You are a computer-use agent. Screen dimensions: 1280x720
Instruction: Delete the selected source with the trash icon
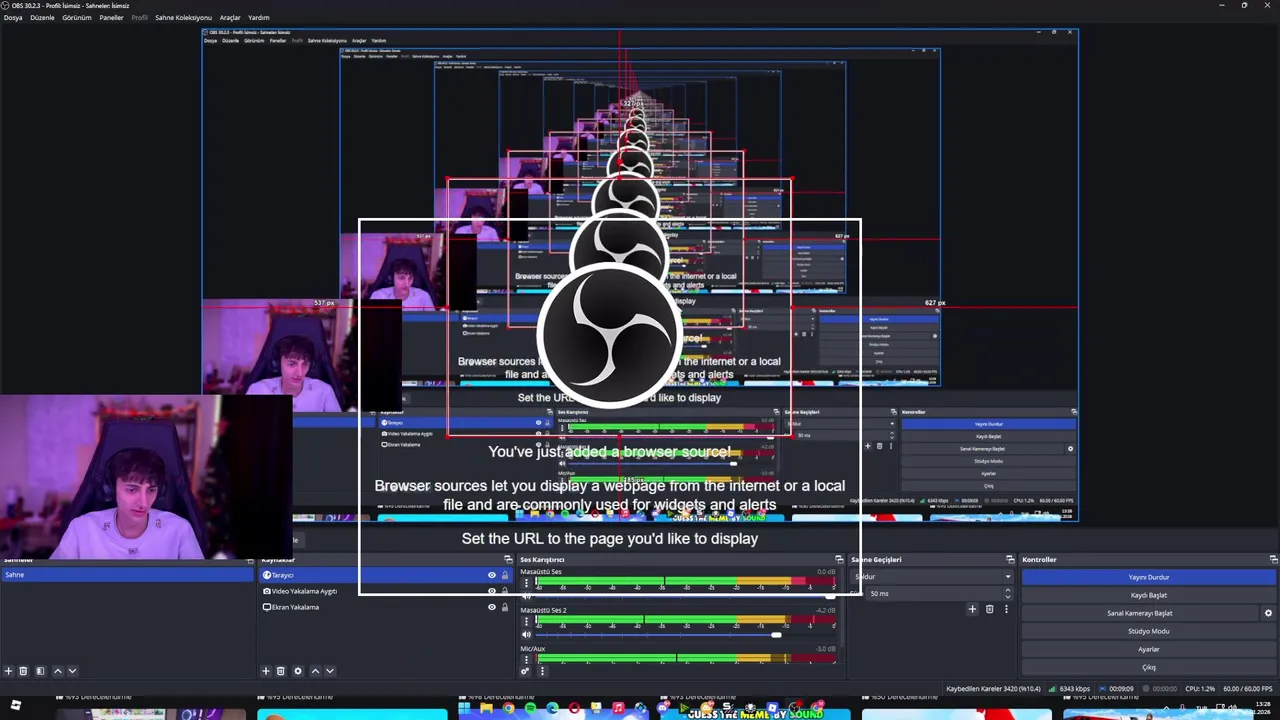[280, 671]
